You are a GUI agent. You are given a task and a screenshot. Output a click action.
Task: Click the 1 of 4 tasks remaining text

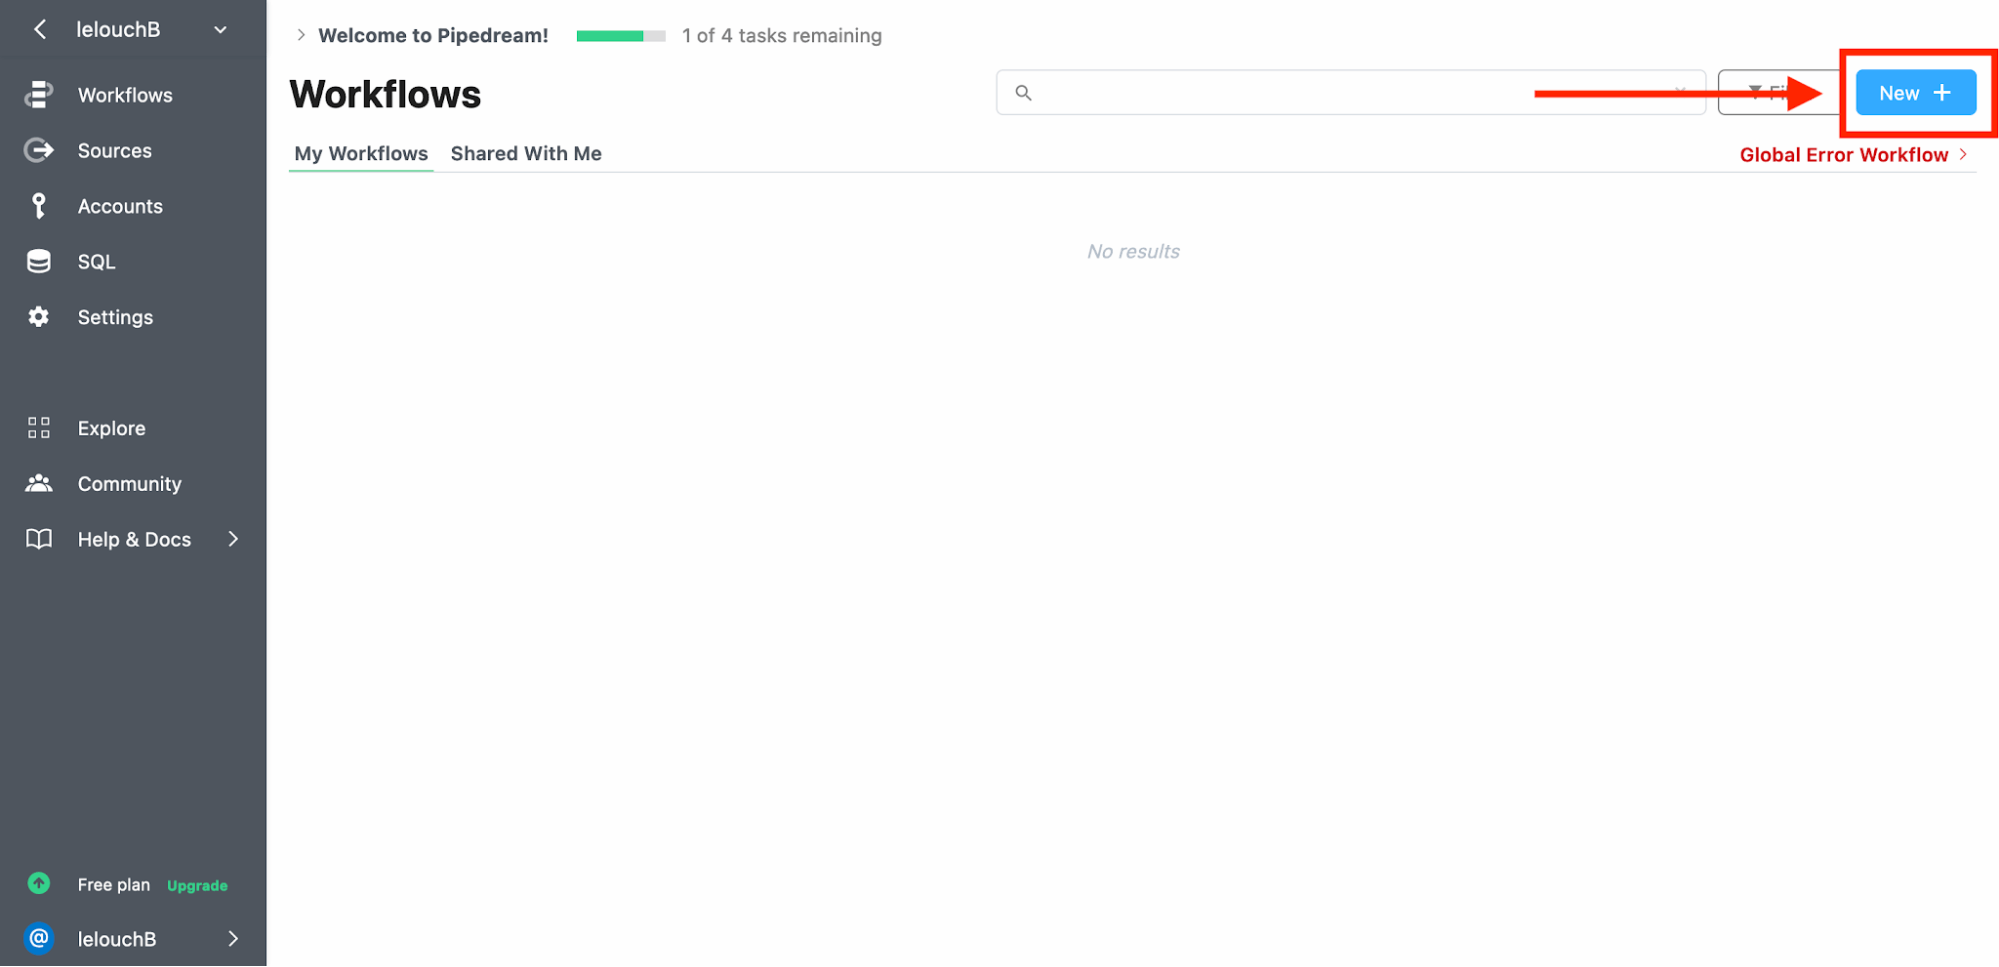coord(781,36)
